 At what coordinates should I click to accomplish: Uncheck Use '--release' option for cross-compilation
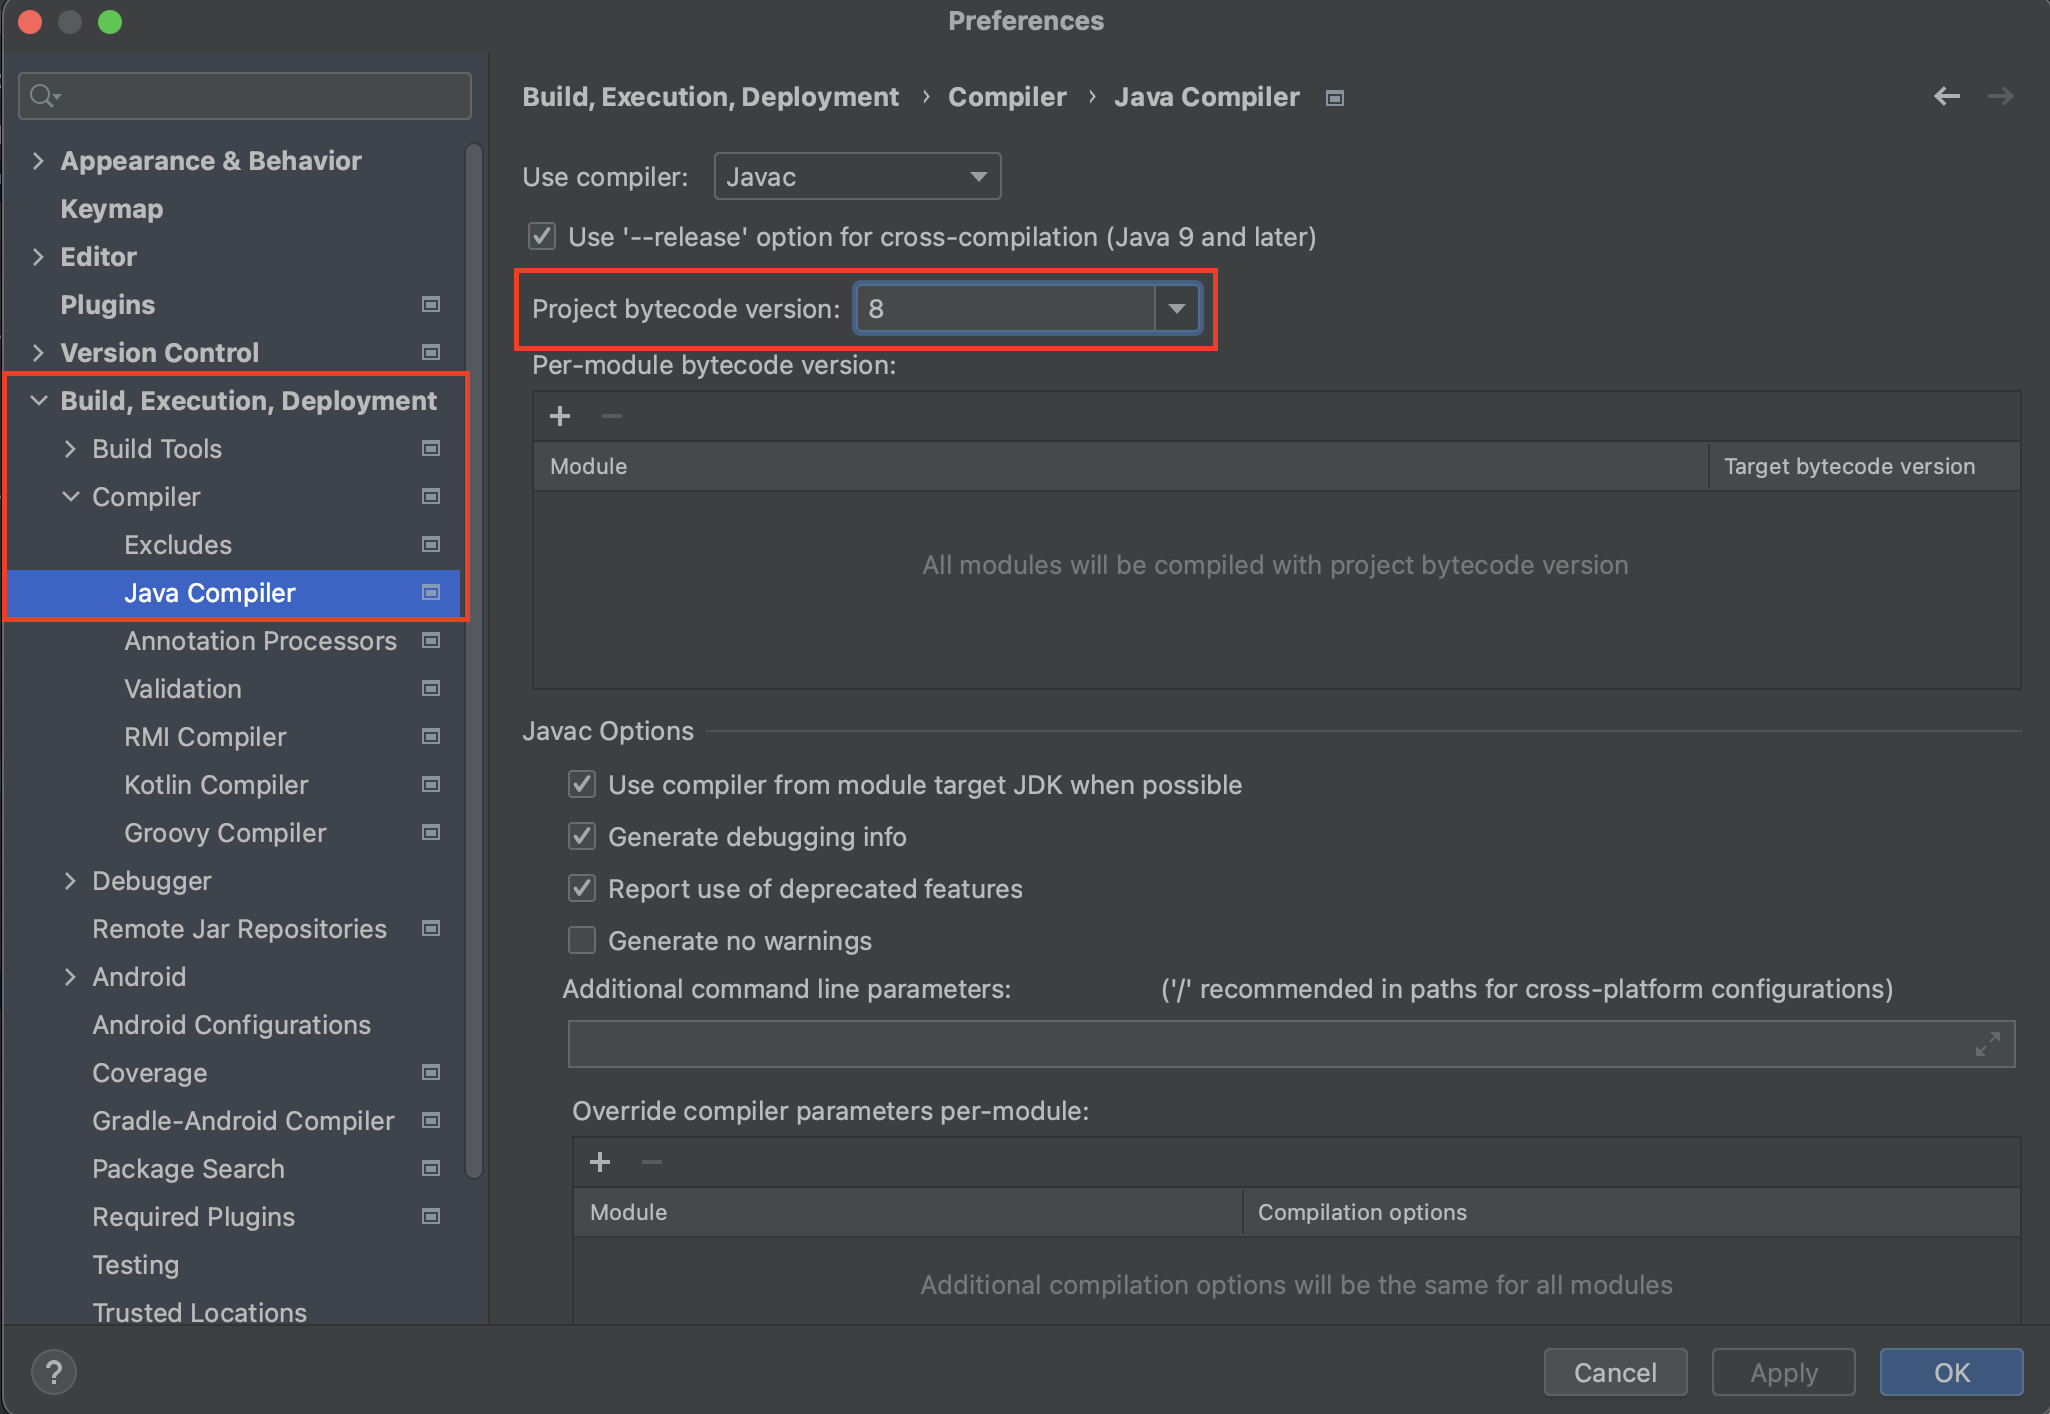pyautogui.click(x=542, y=236)
